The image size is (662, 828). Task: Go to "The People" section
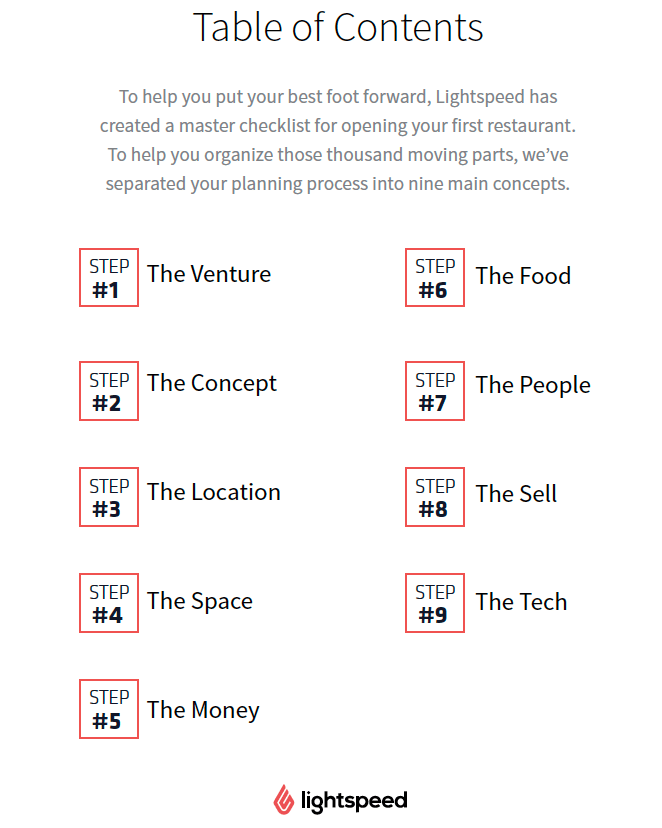click(533, 385)
